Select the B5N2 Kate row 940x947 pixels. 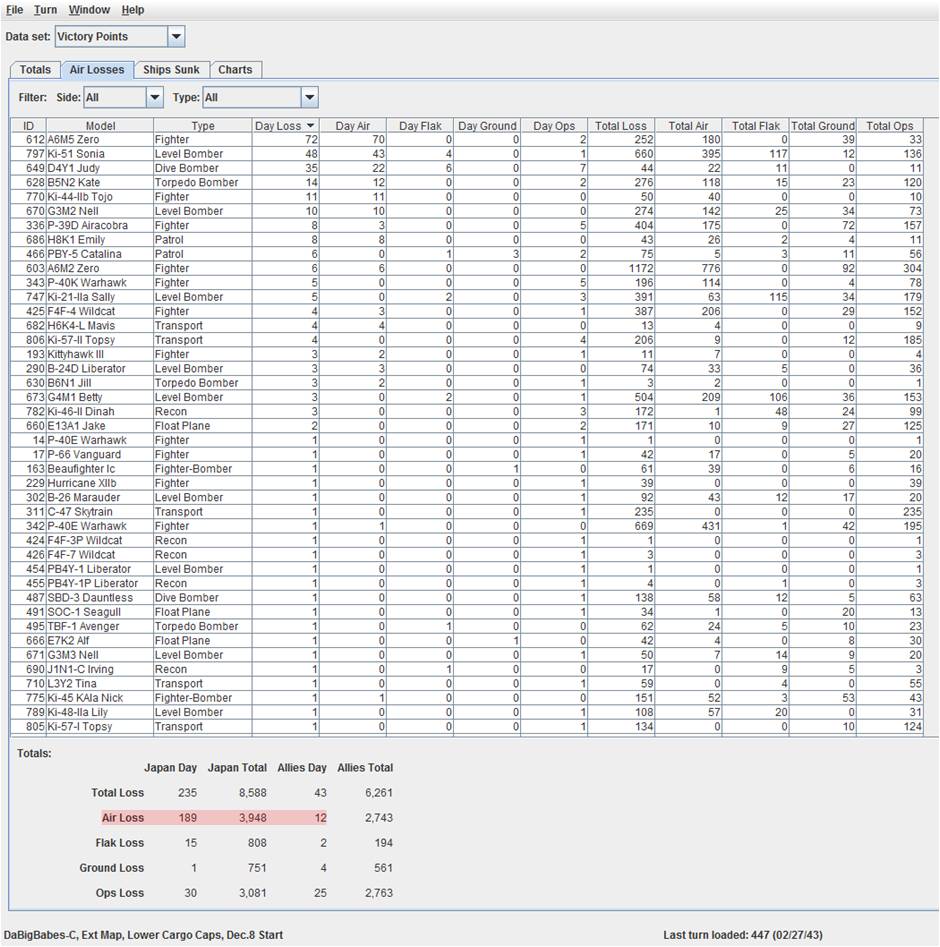click(x=467, y=182)
